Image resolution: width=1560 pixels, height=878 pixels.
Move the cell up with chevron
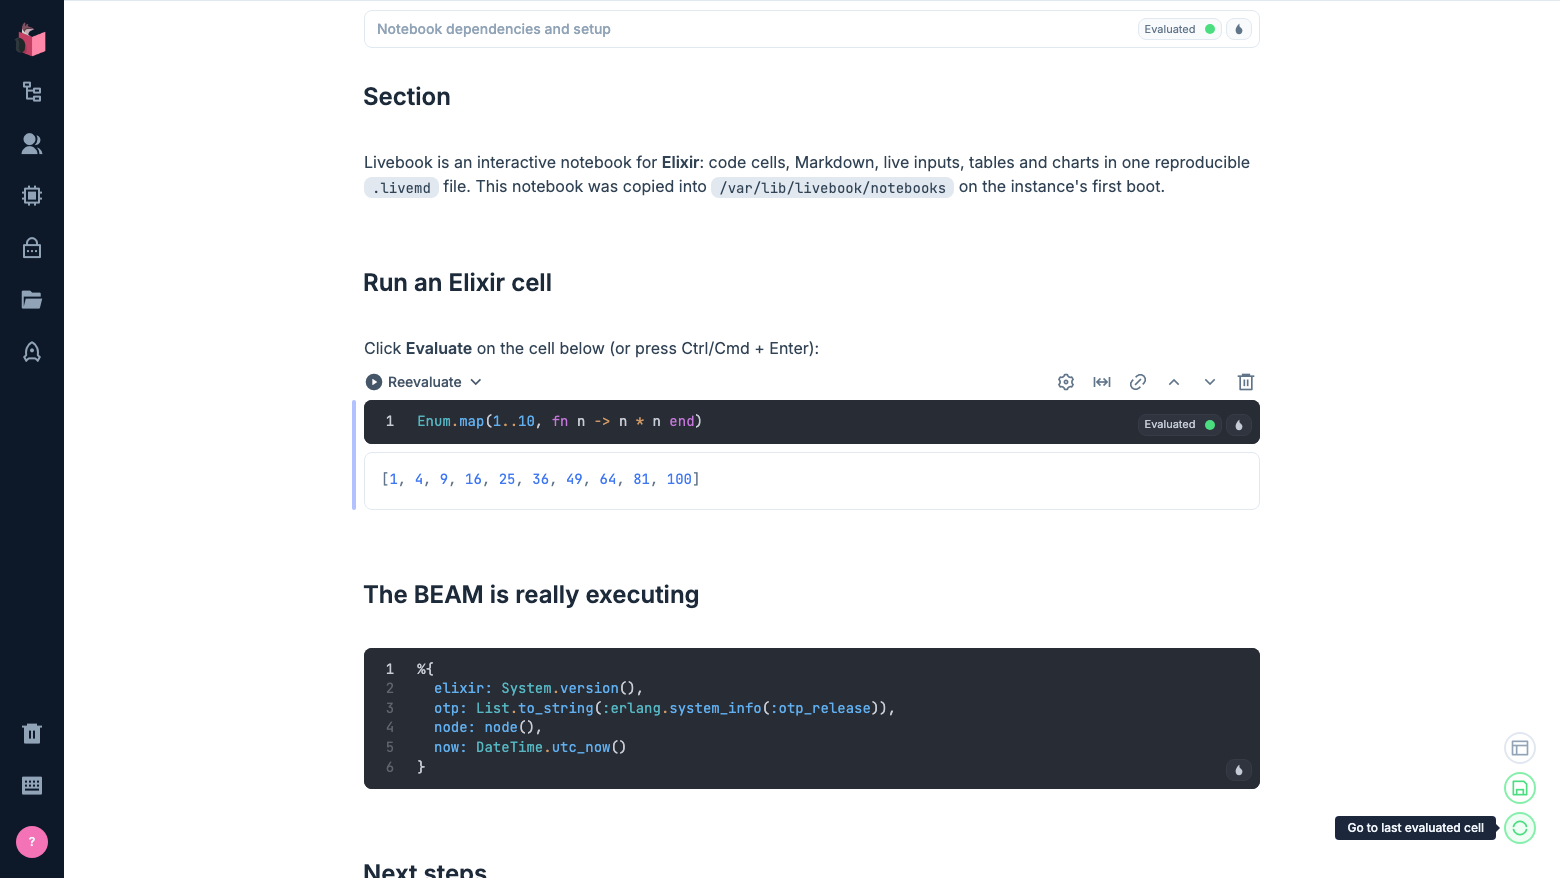click(1174, 382)
